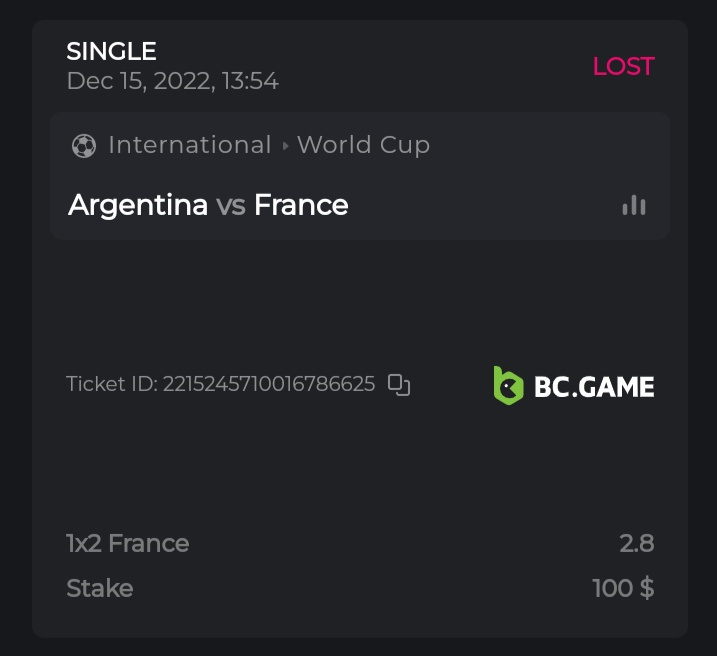Viewport: 717px width, 656px height.
Task: Click the 'vs' text between teams
Action: [x=231, y=205]
